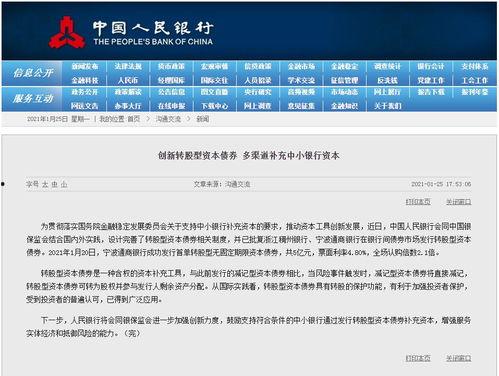Open 关于我们 menu item
This screenshot has height=376, width=499.
pos(388,106)
